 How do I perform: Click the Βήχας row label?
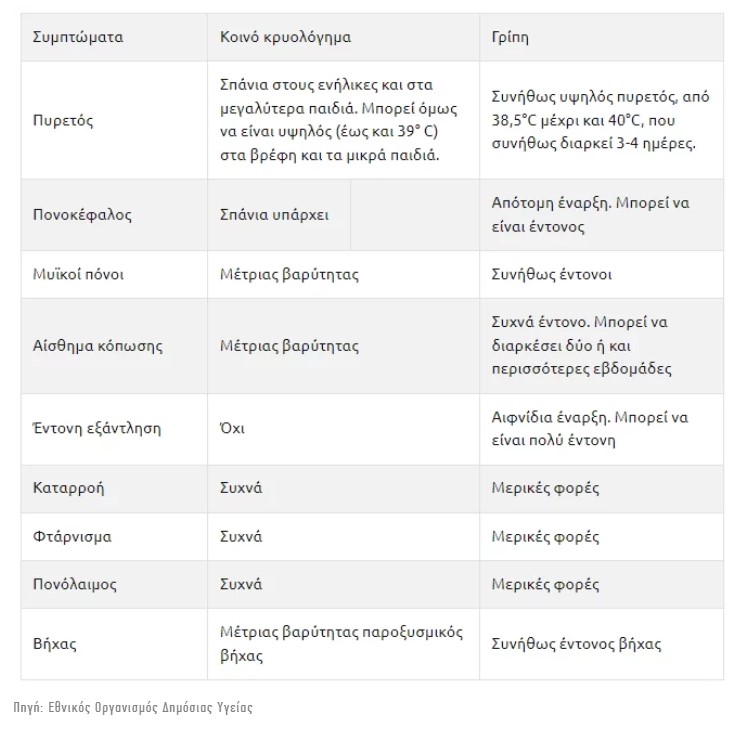point(54,644)
